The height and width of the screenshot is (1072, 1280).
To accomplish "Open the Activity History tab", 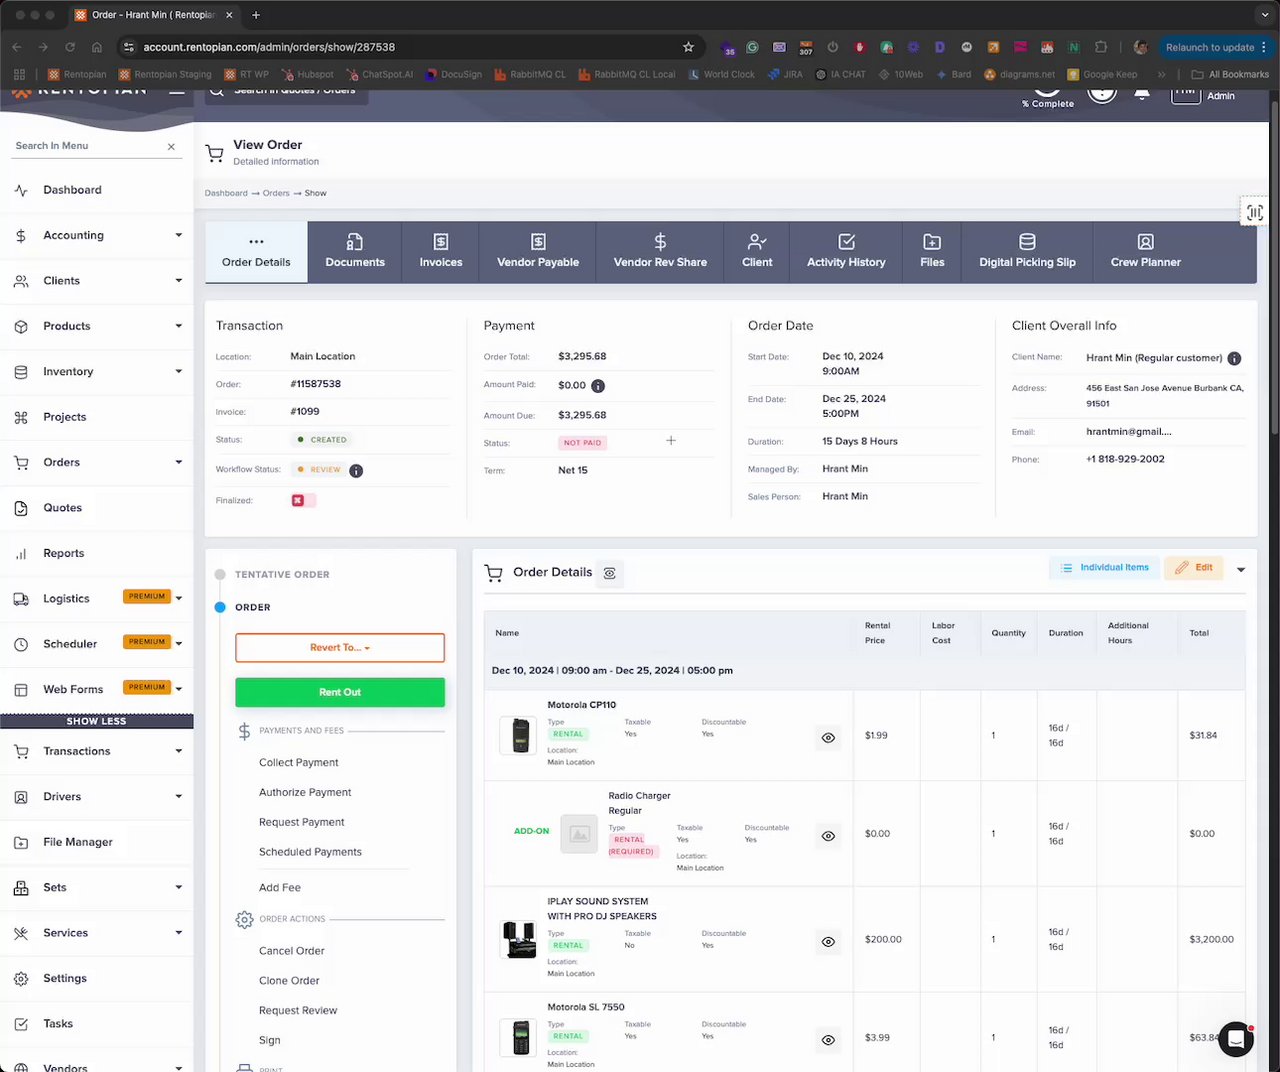I will point(846,252).
